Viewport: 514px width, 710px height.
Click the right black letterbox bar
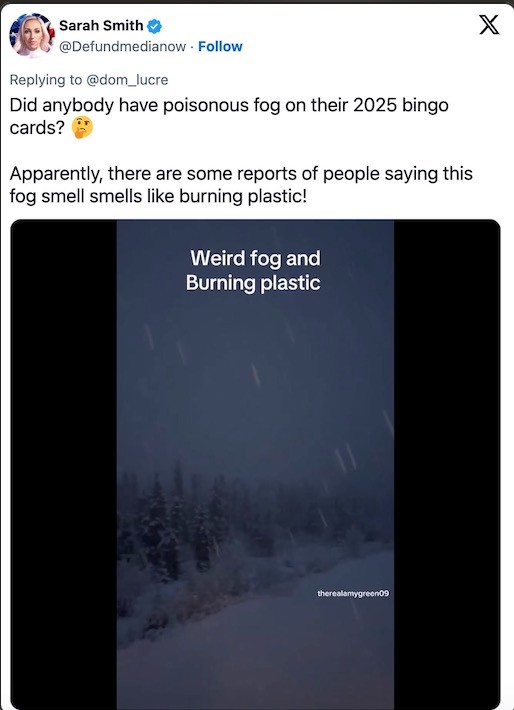(x=447, y=464)
